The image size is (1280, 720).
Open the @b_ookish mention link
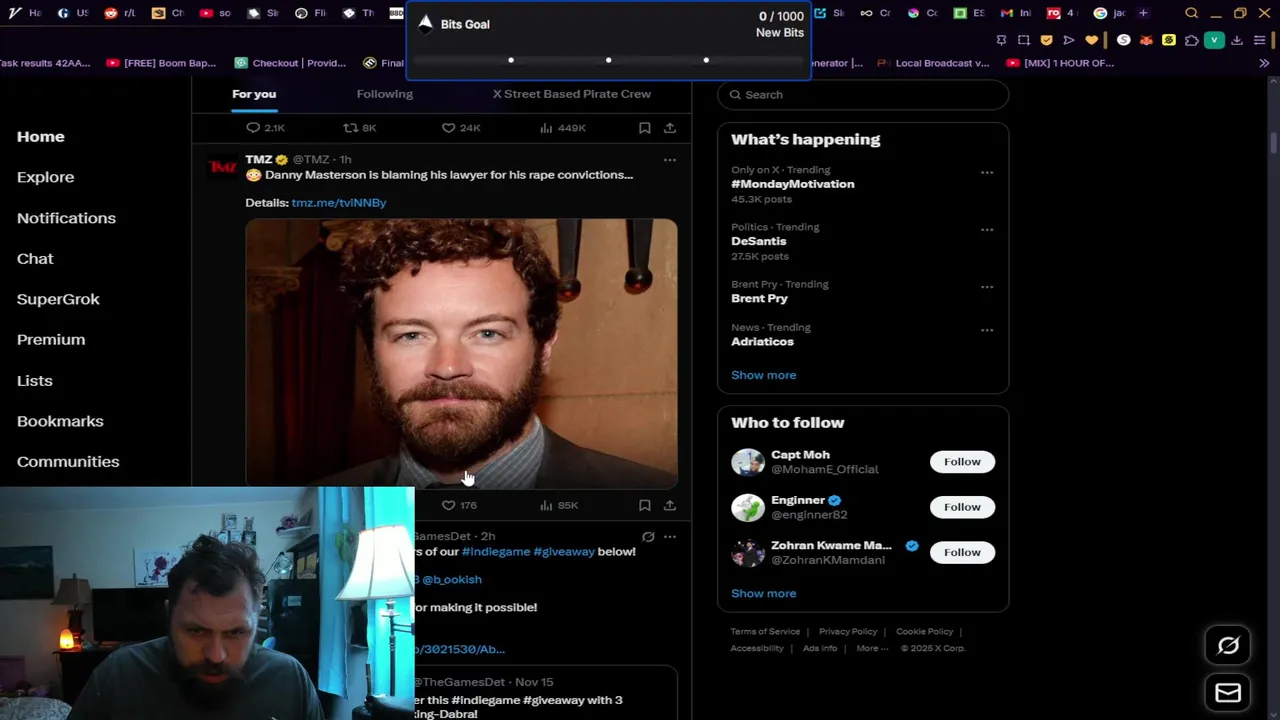click(x=452, y=580)
